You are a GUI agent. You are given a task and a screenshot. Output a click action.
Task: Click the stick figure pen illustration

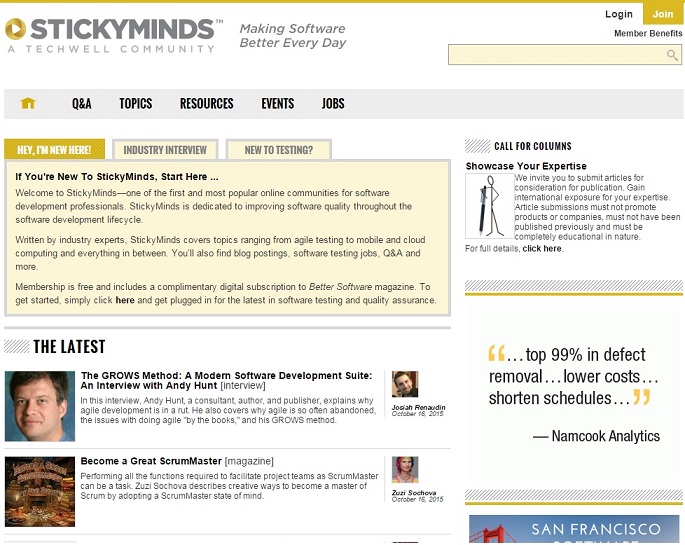pos(489,207)
